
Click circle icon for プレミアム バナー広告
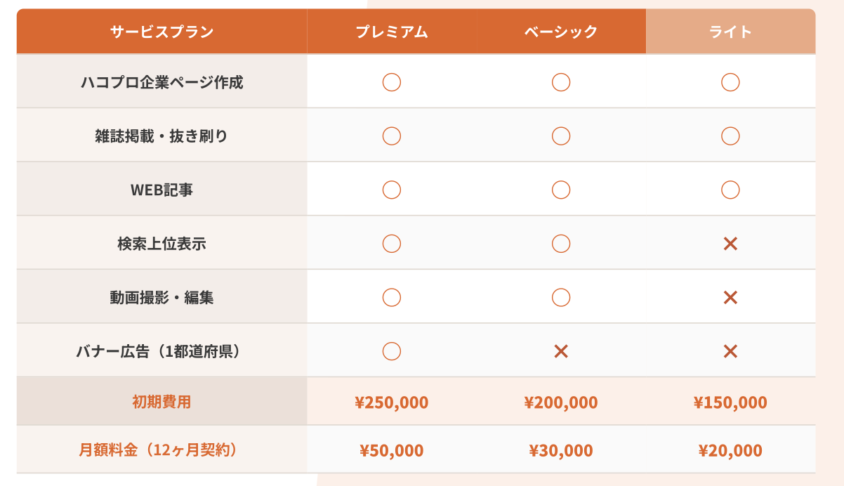click(391, 351)
